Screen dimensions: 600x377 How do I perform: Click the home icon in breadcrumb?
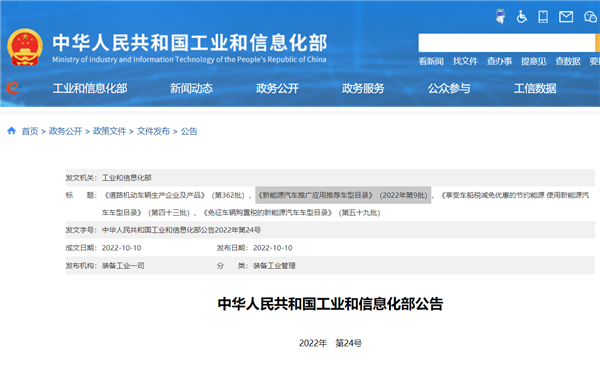[x=11, y=131]
